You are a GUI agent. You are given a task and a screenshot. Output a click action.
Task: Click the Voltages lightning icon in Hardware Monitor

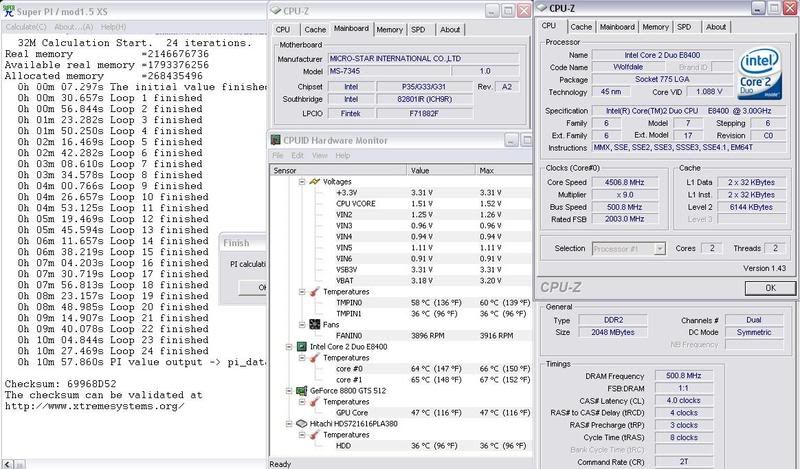coord(315,181)
